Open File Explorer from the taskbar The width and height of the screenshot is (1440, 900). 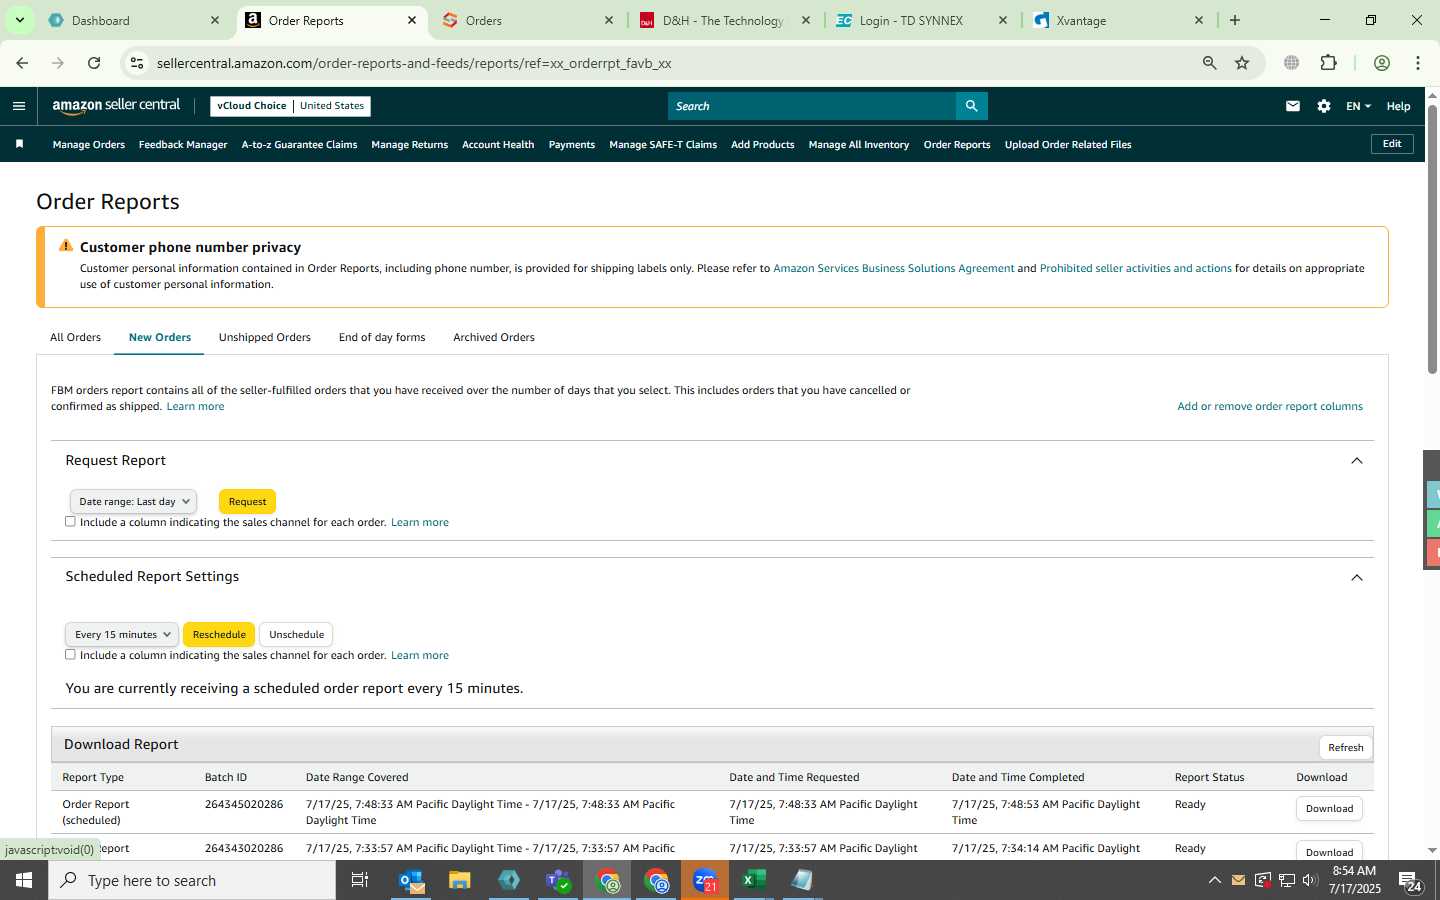click(x=460, y=880)
